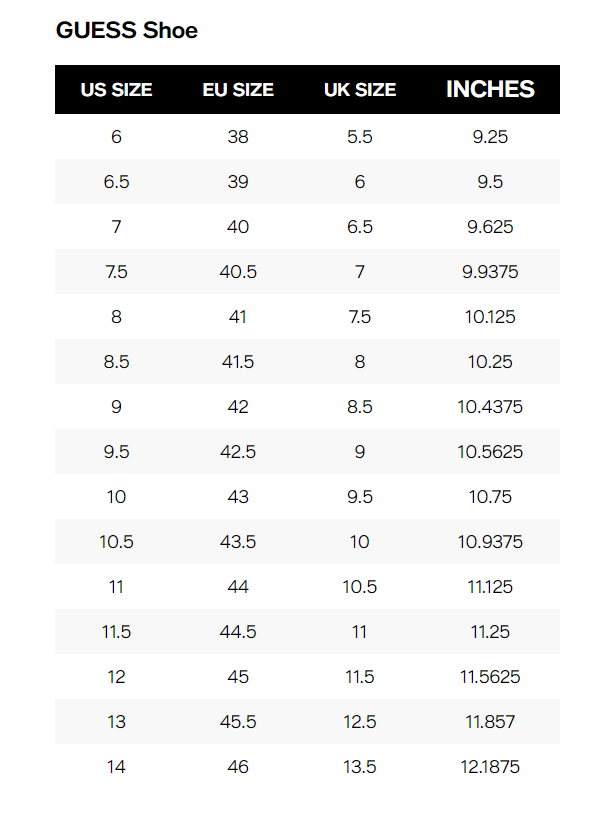Viewport: 612px width, 816px height.
Task: Click UK size 12.5 cell
Action: coord(360,722)
